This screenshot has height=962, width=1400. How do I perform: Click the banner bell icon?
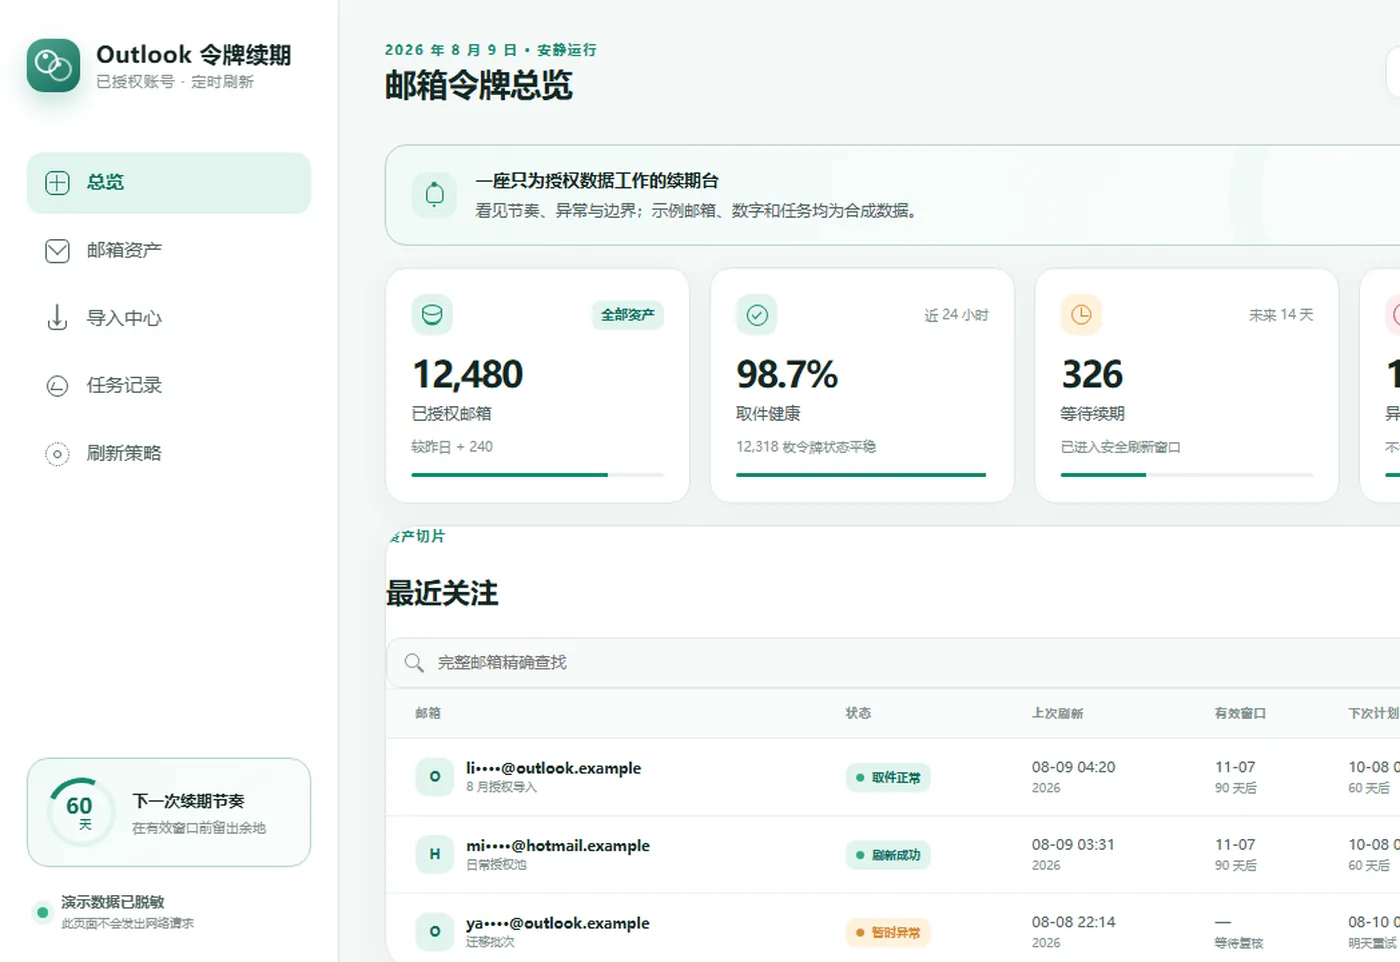tap(434, 194)
